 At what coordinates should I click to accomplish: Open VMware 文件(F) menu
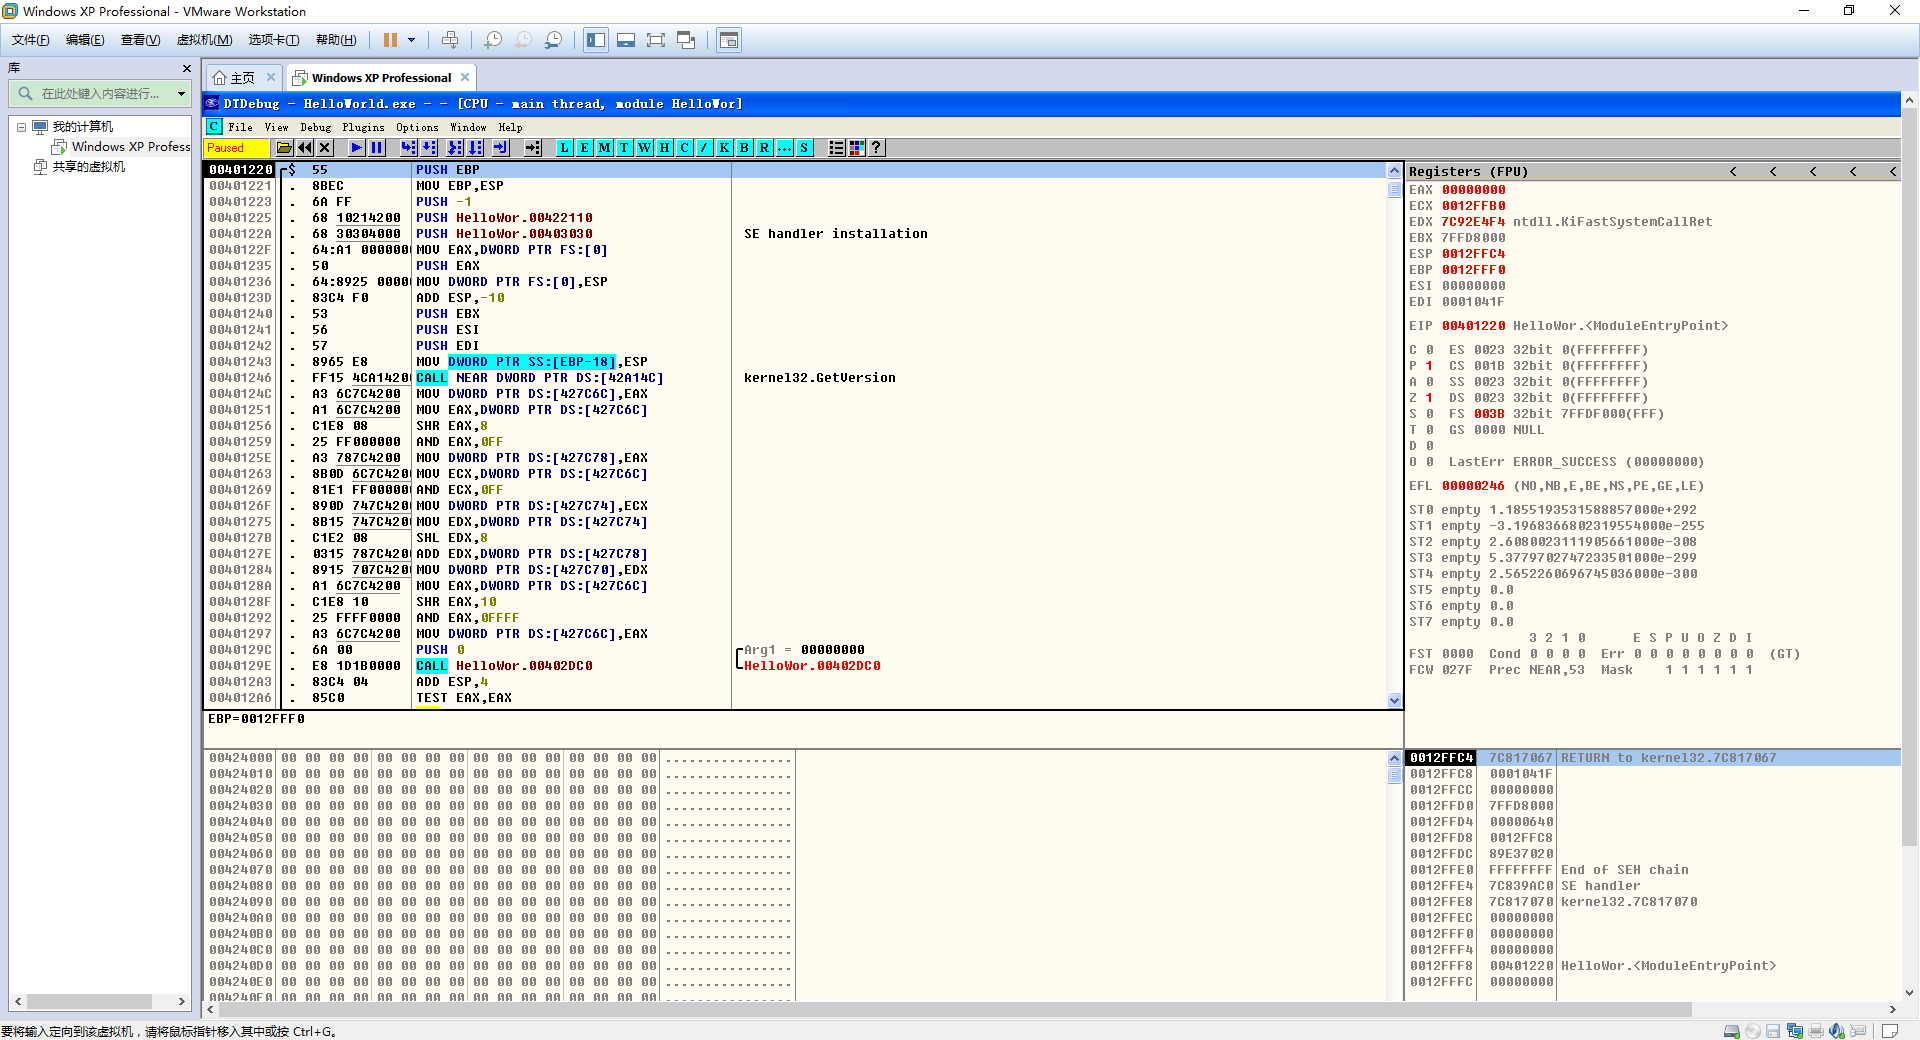tap(30, 40)
